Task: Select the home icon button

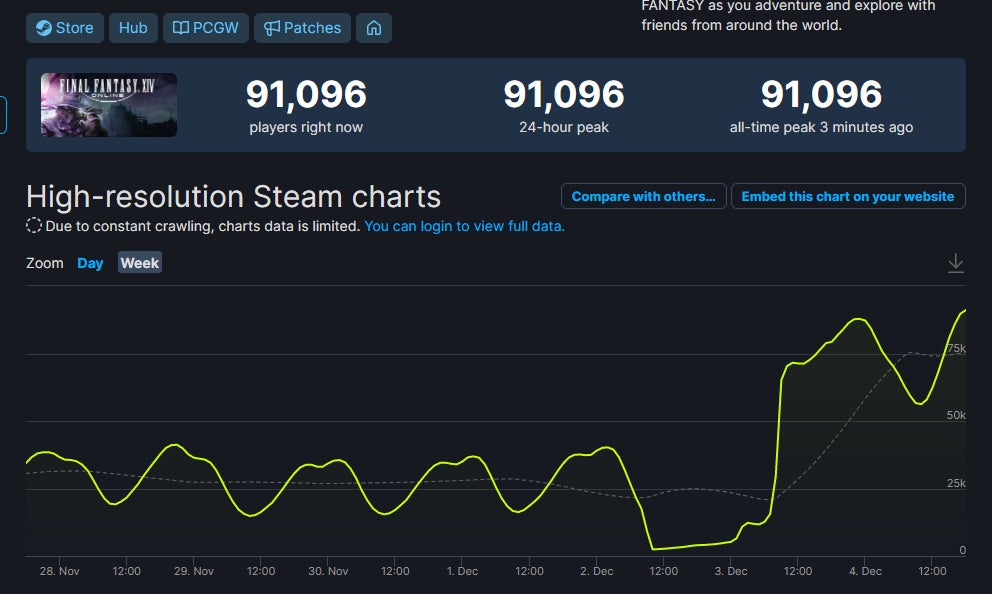Action: (374, 28)
